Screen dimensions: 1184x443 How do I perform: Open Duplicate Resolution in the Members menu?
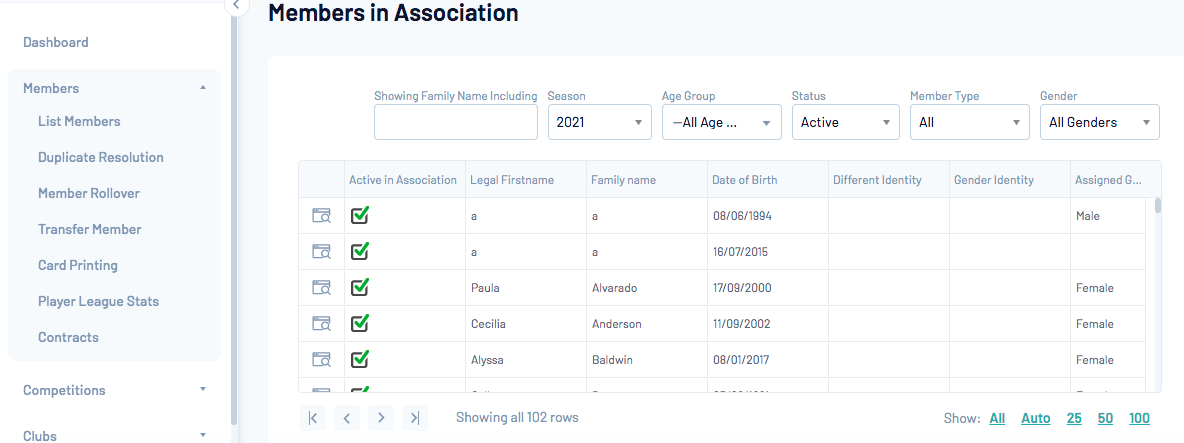pos(101,157)
